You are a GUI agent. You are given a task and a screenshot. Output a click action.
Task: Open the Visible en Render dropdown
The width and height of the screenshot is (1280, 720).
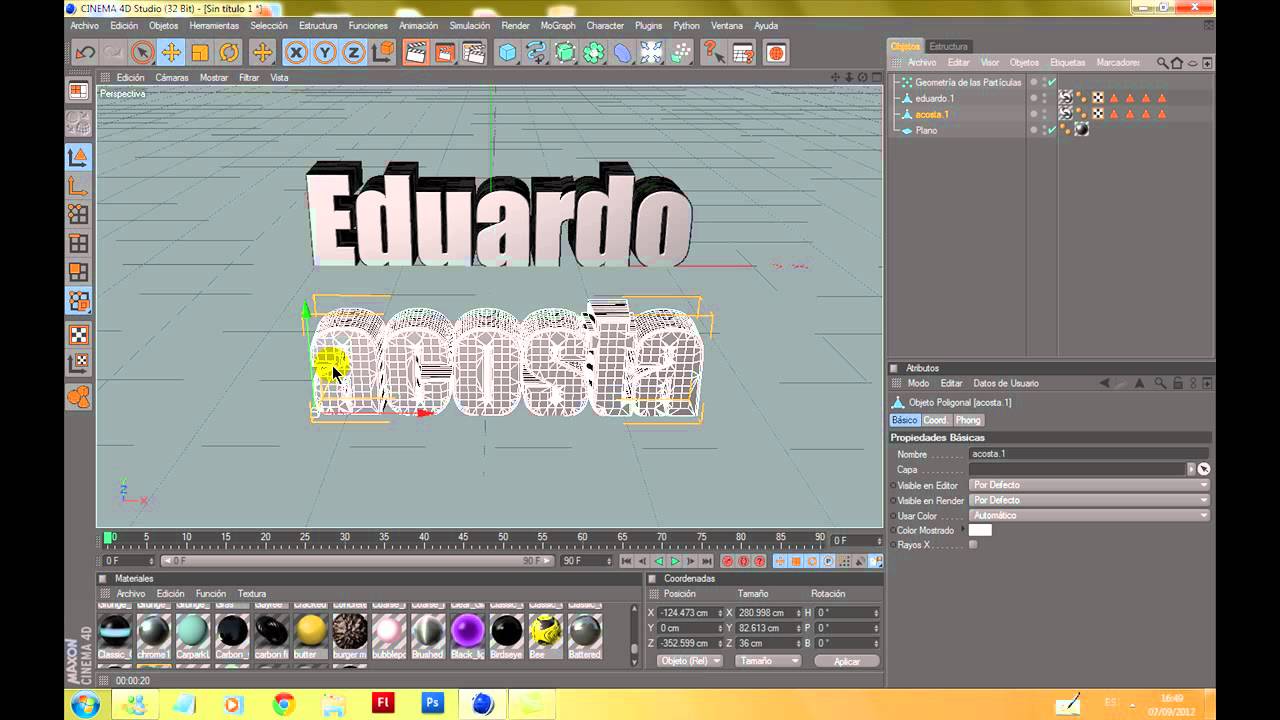(x=1090, y=500)
